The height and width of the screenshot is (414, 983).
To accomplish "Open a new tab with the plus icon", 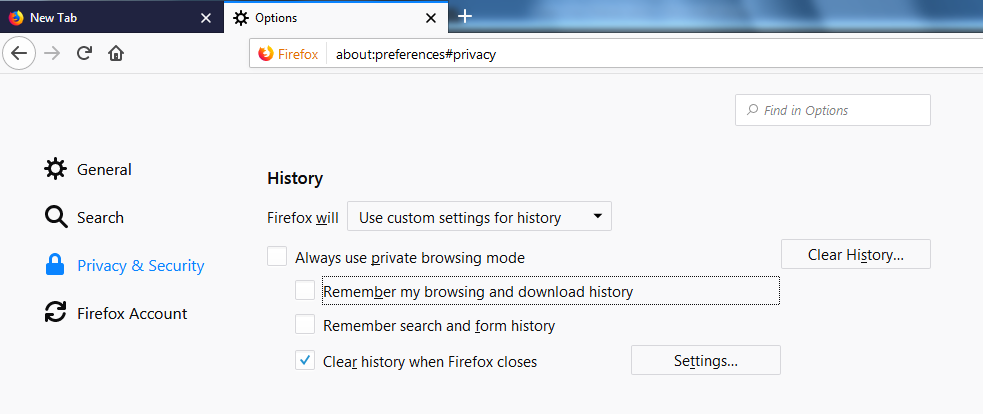I will click(x=465, y=17).
